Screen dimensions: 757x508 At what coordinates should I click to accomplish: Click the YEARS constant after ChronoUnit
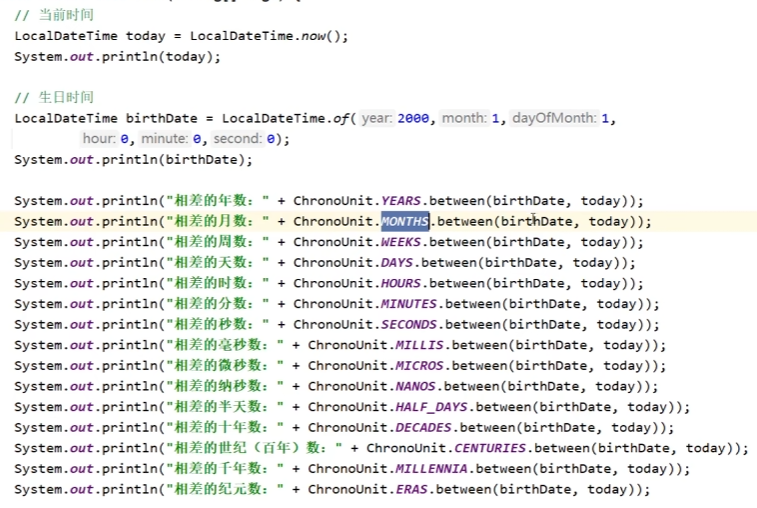pos(401,200)
